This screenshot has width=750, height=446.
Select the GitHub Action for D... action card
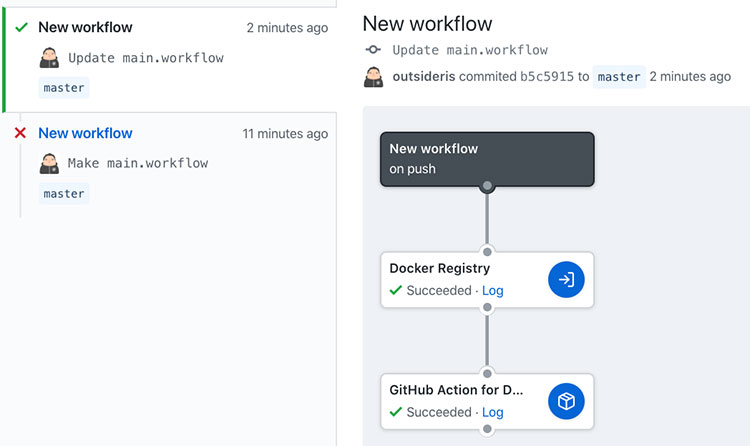487,401
